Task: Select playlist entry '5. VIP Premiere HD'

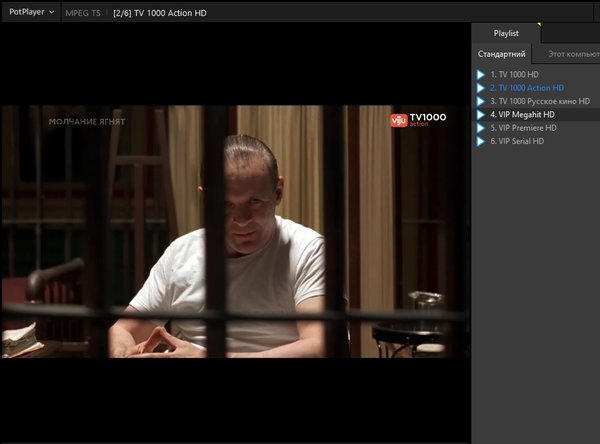Action: (x=537, y=128)
